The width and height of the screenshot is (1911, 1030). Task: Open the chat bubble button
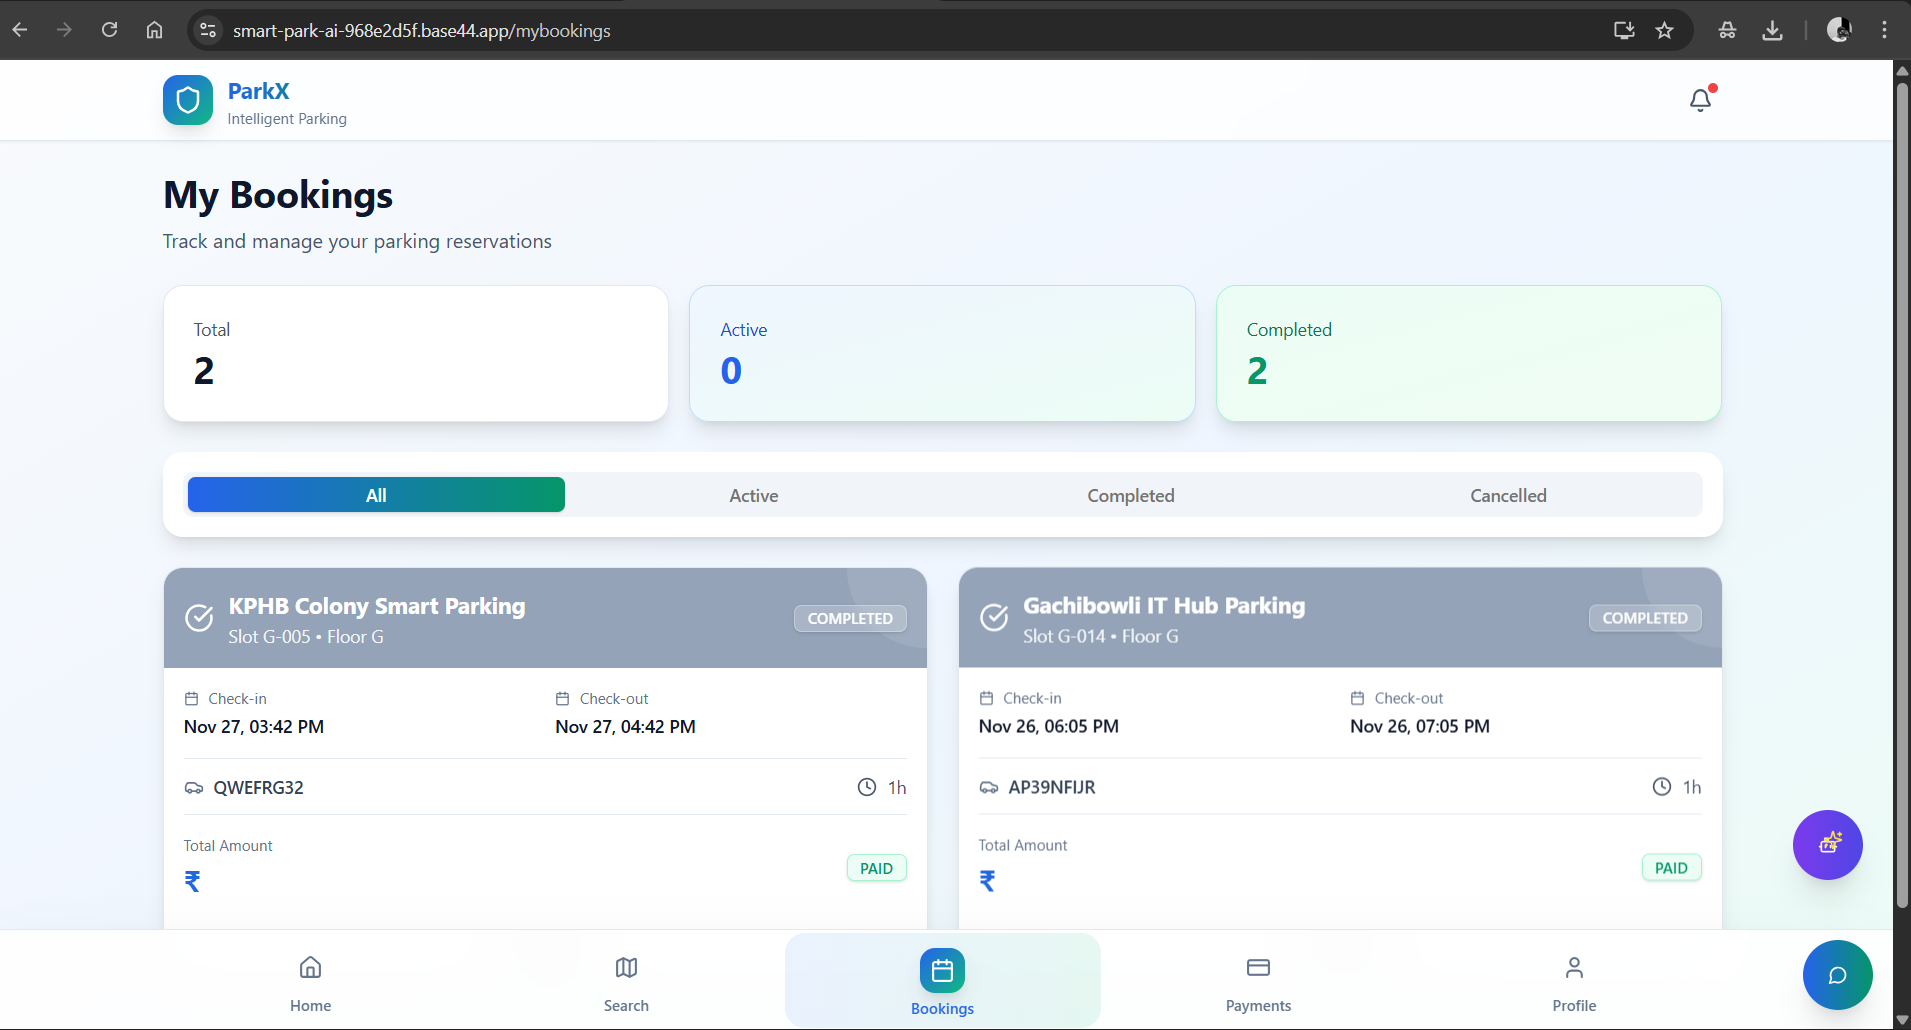1838,975
